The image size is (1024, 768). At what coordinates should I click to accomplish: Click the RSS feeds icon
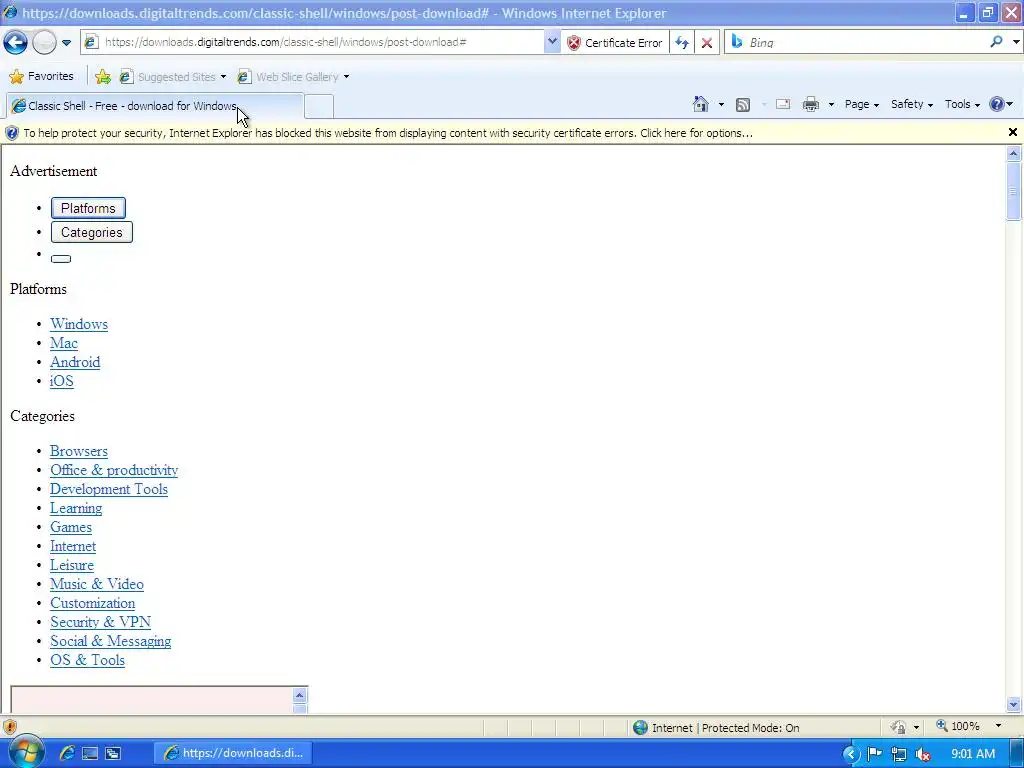click(x=743, y=104)
